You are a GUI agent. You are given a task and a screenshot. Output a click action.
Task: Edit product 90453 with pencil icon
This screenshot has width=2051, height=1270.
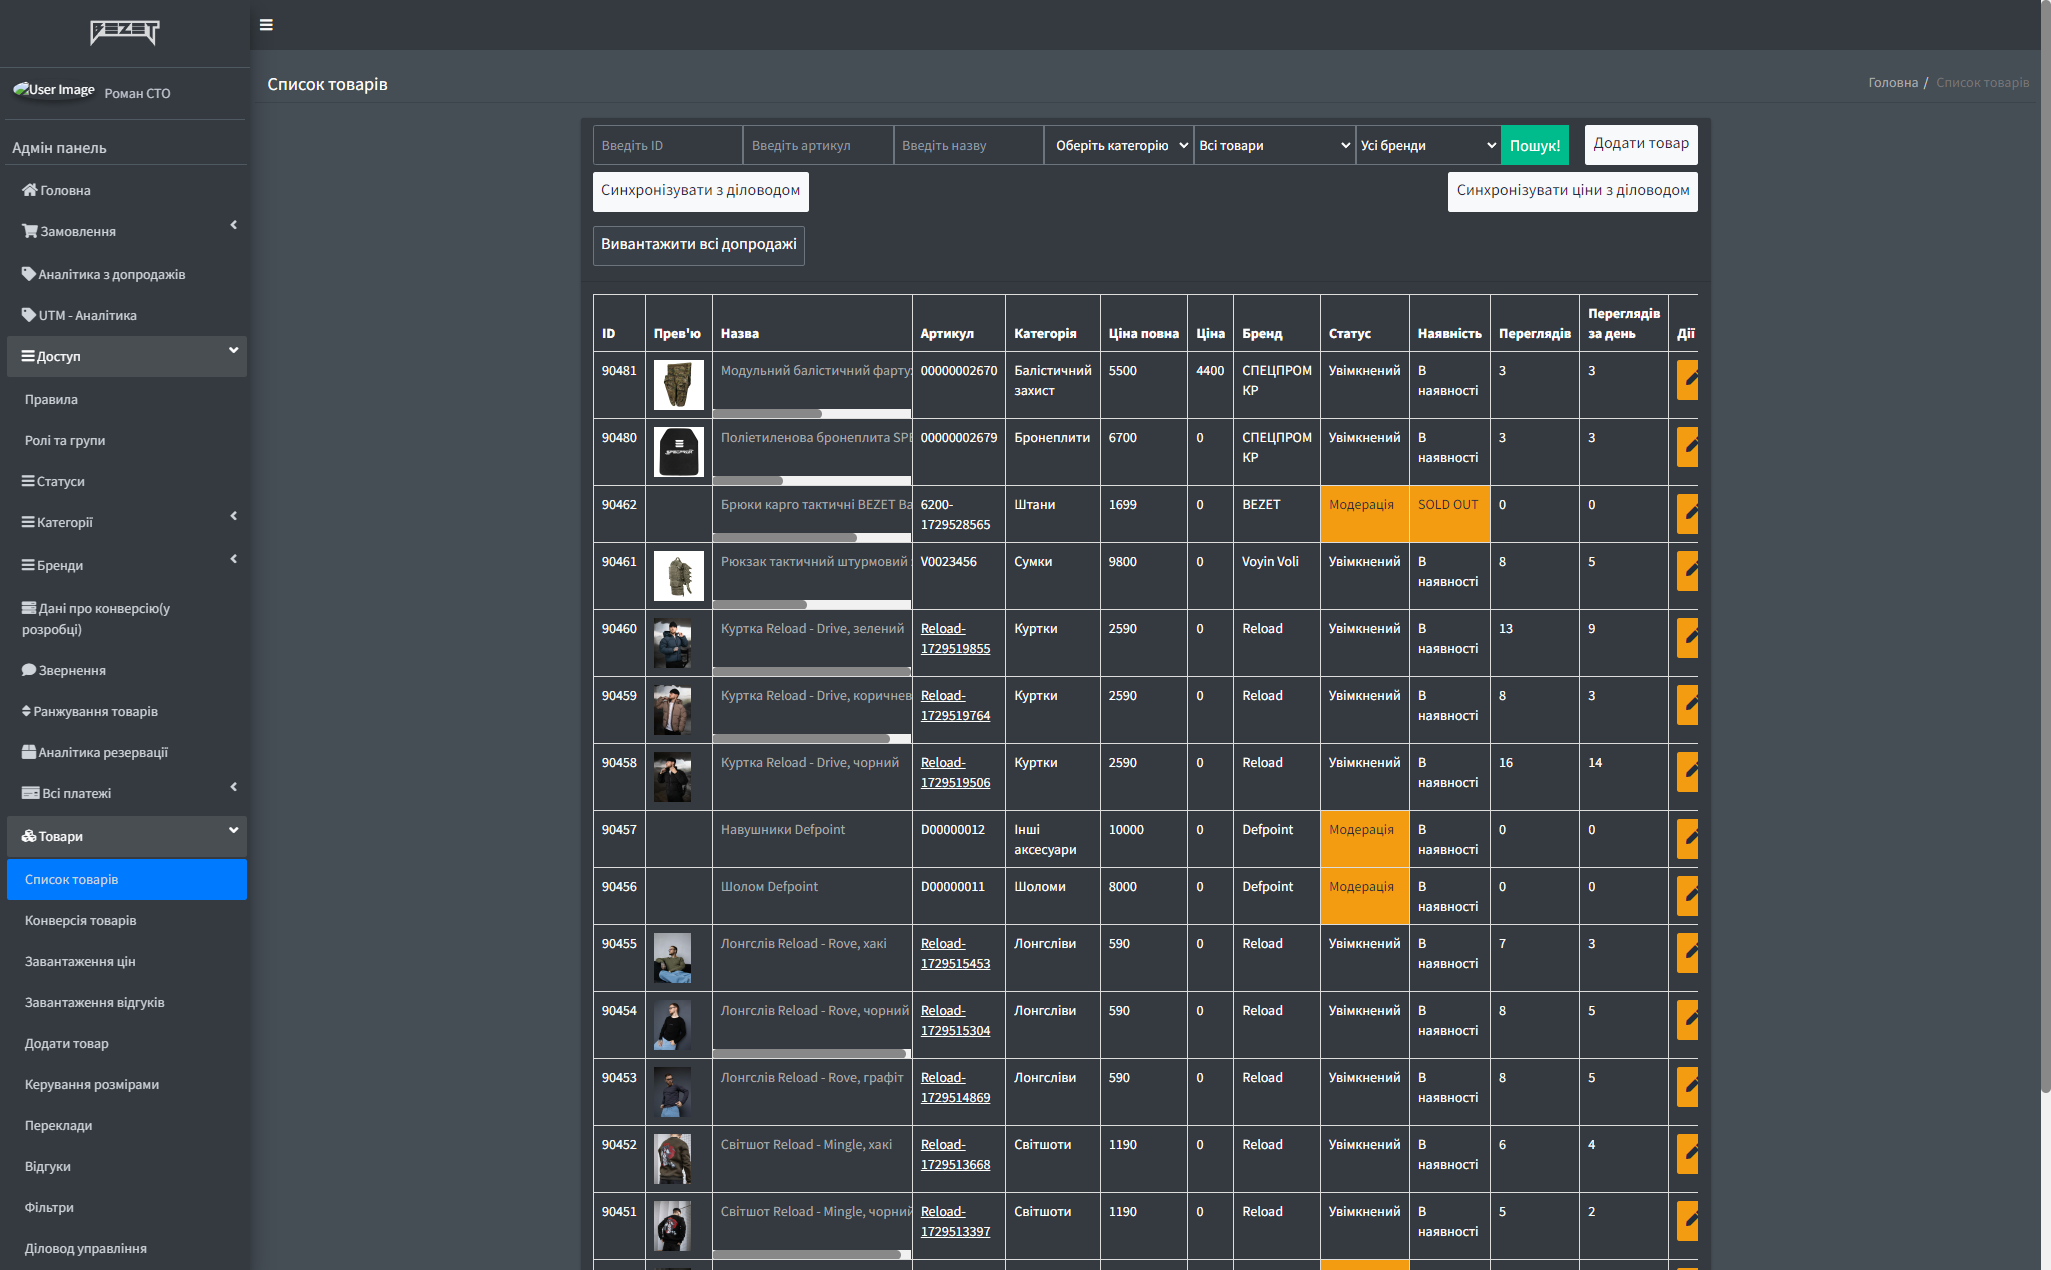(1687, 1087)
